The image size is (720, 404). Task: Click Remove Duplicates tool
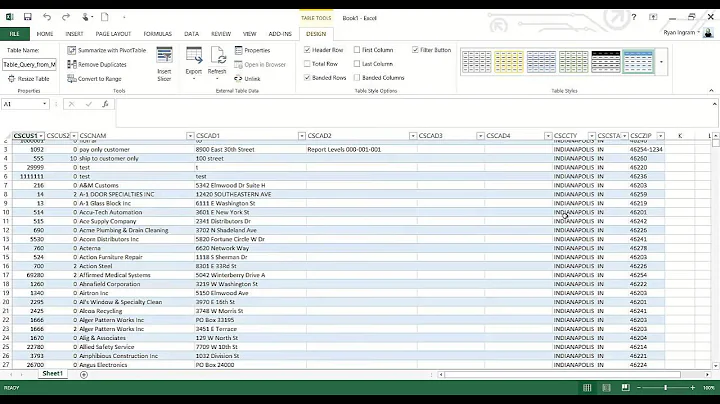[97, 64]
